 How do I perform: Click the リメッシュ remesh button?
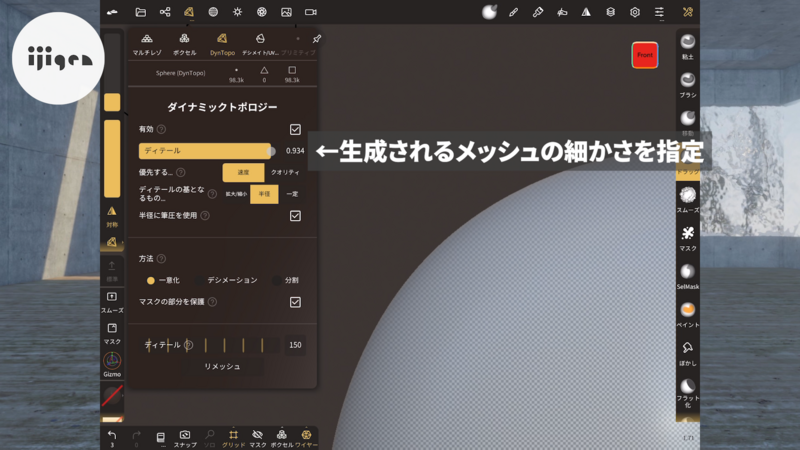[x=222, y=366]
